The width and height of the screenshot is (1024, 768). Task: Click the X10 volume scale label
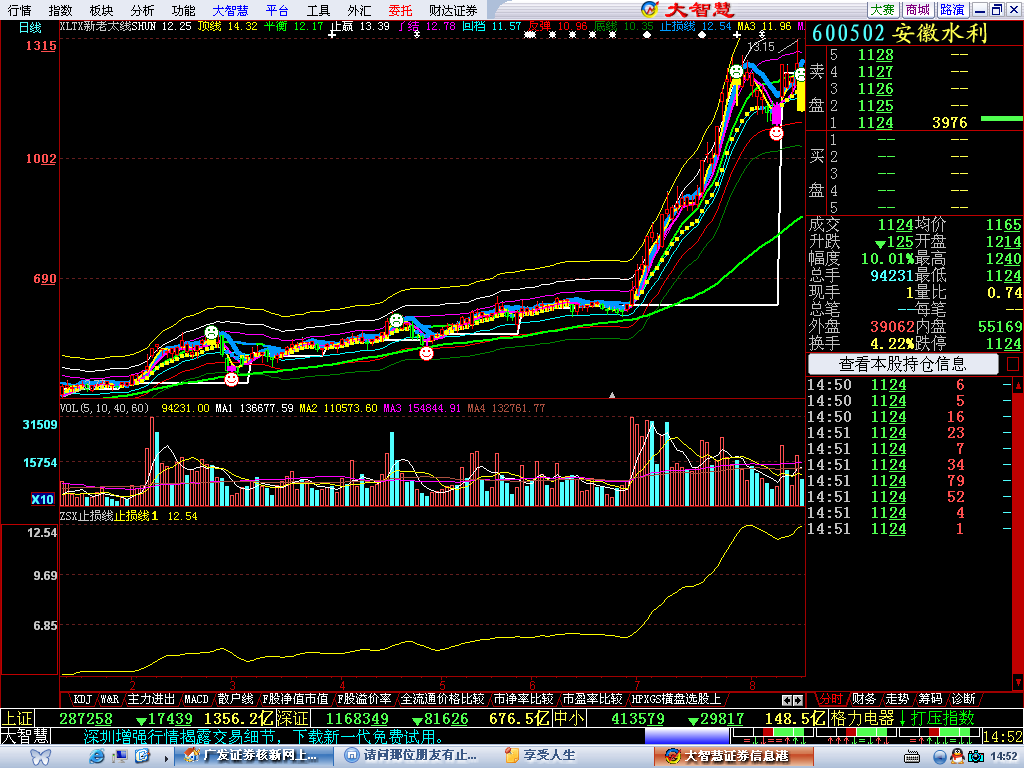(42, 500)
